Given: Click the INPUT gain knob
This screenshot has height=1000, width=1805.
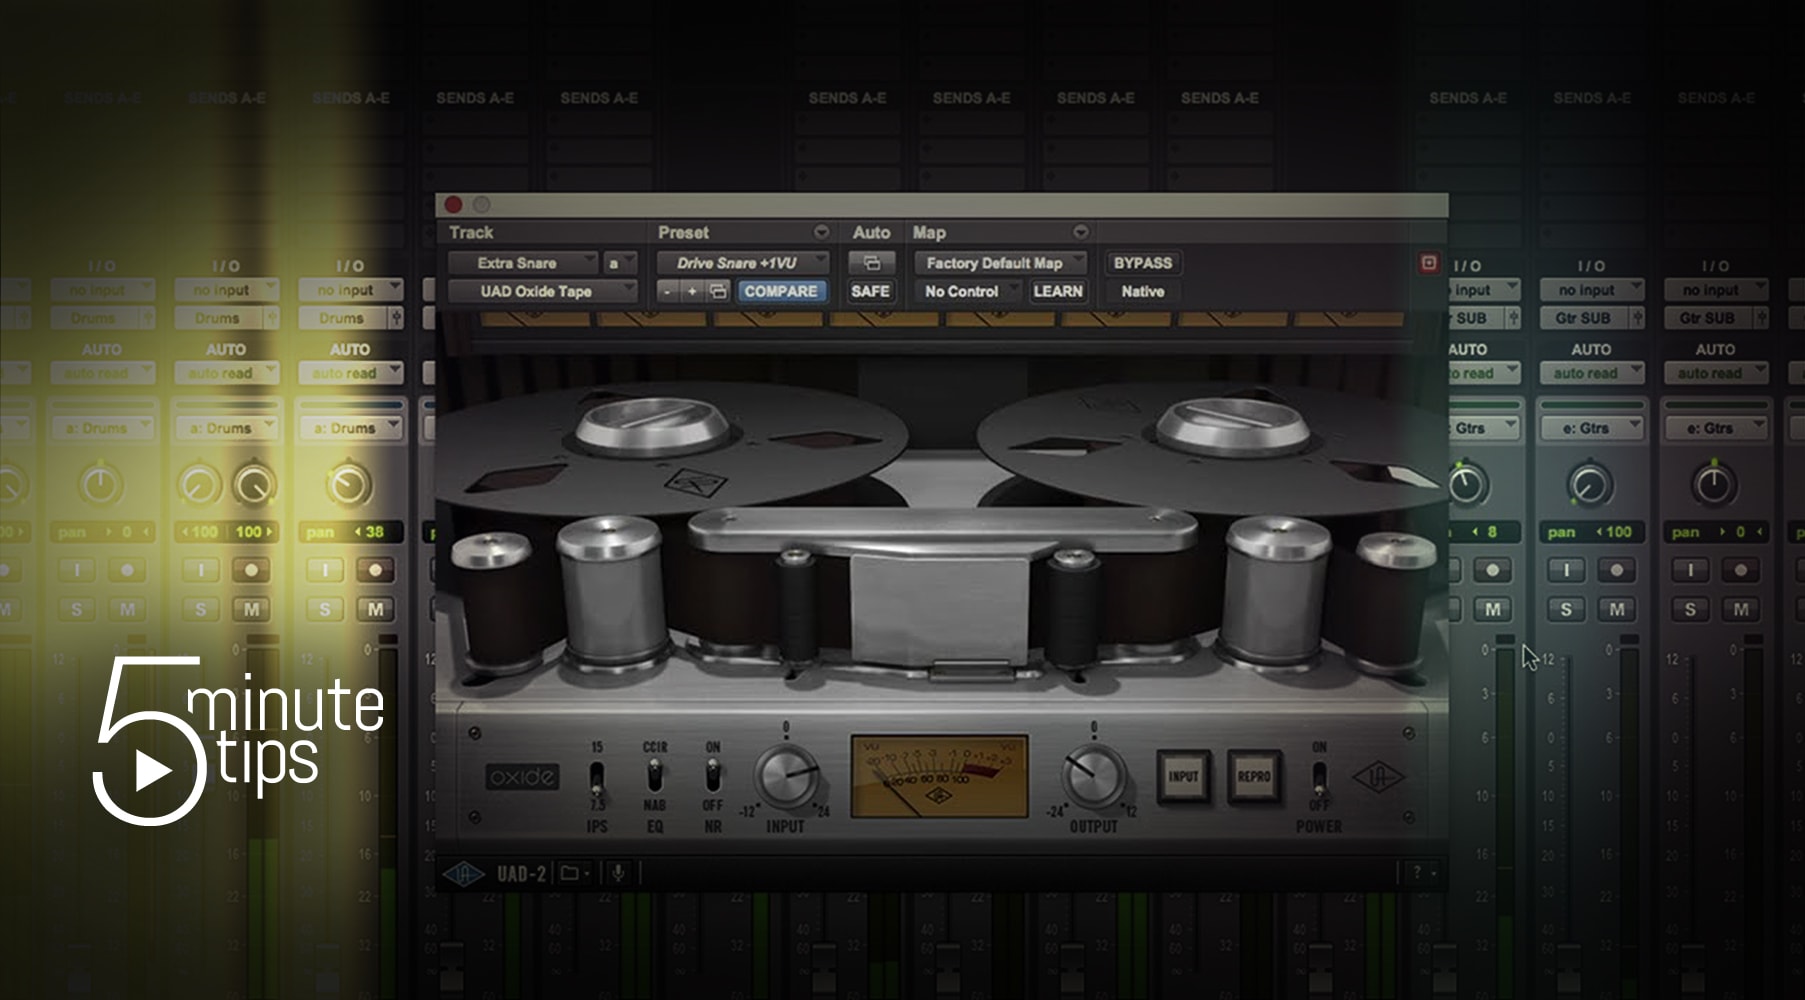Looking at the screenshot, I should [x=788, y=775].
